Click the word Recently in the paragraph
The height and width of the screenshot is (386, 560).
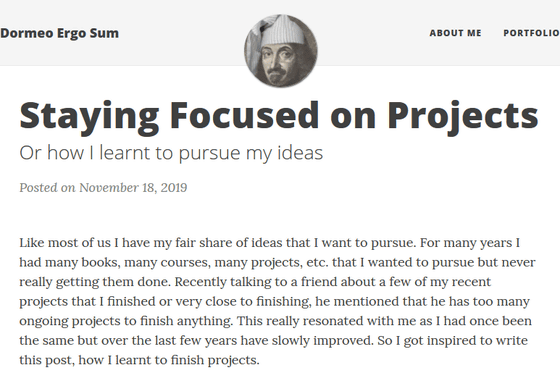(x=200, y=282)
